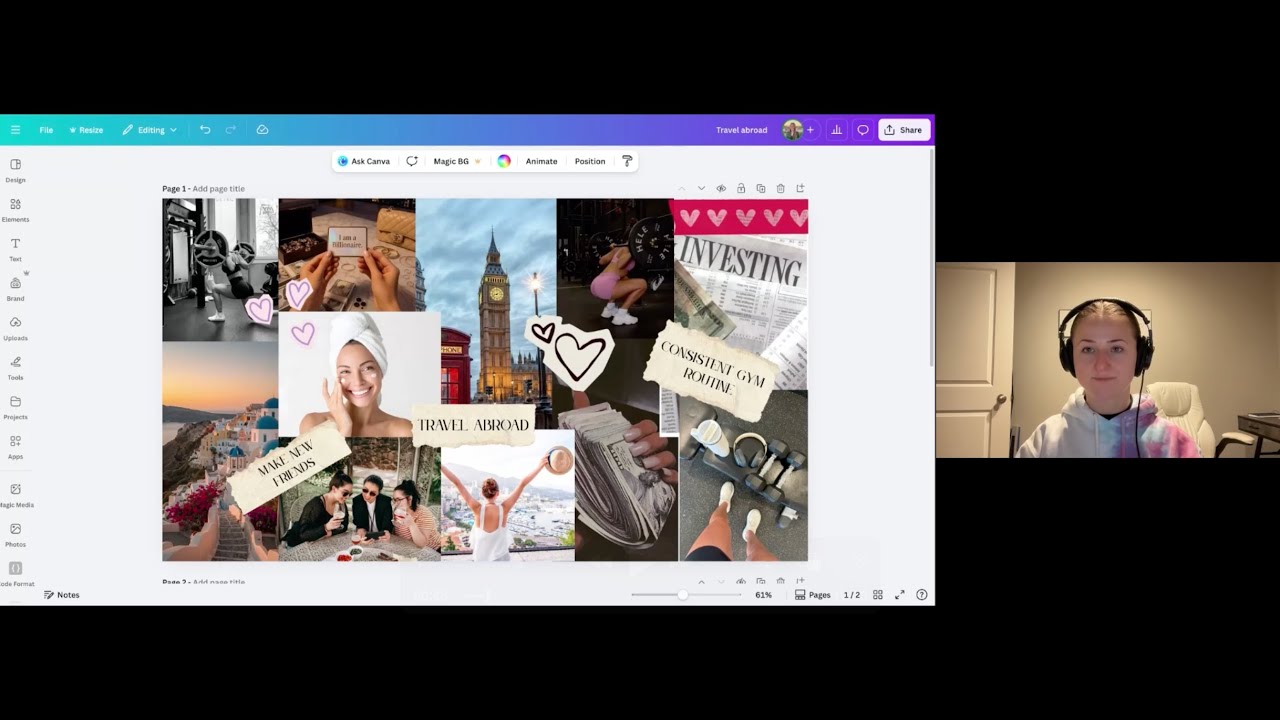
Task: Move Page 1 down with chevron
Action: (701, 188)
